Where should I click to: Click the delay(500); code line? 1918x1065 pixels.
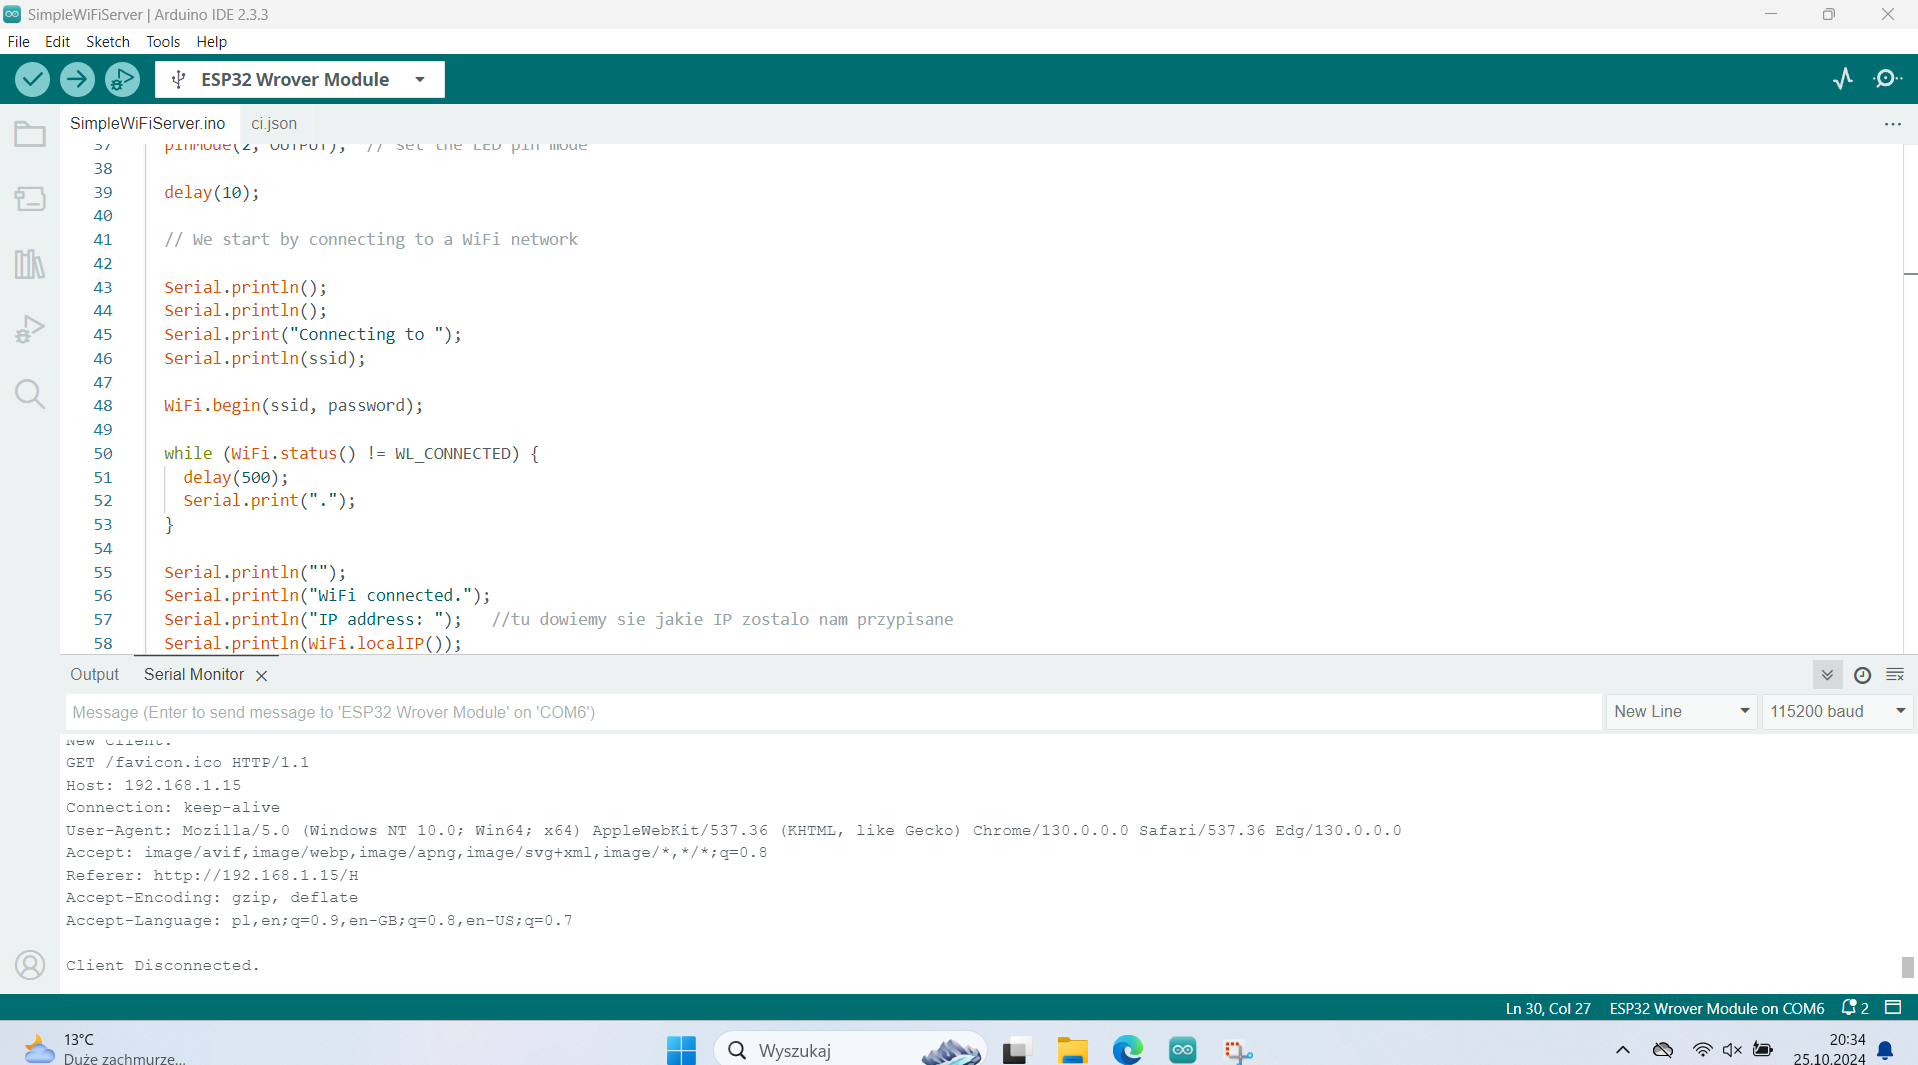(235, 478)
